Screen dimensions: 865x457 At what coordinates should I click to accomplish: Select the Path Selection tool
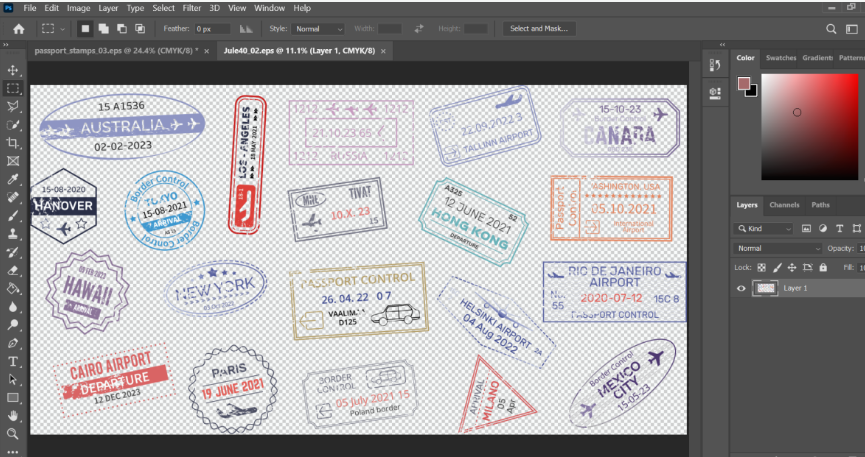coord(13,380)
